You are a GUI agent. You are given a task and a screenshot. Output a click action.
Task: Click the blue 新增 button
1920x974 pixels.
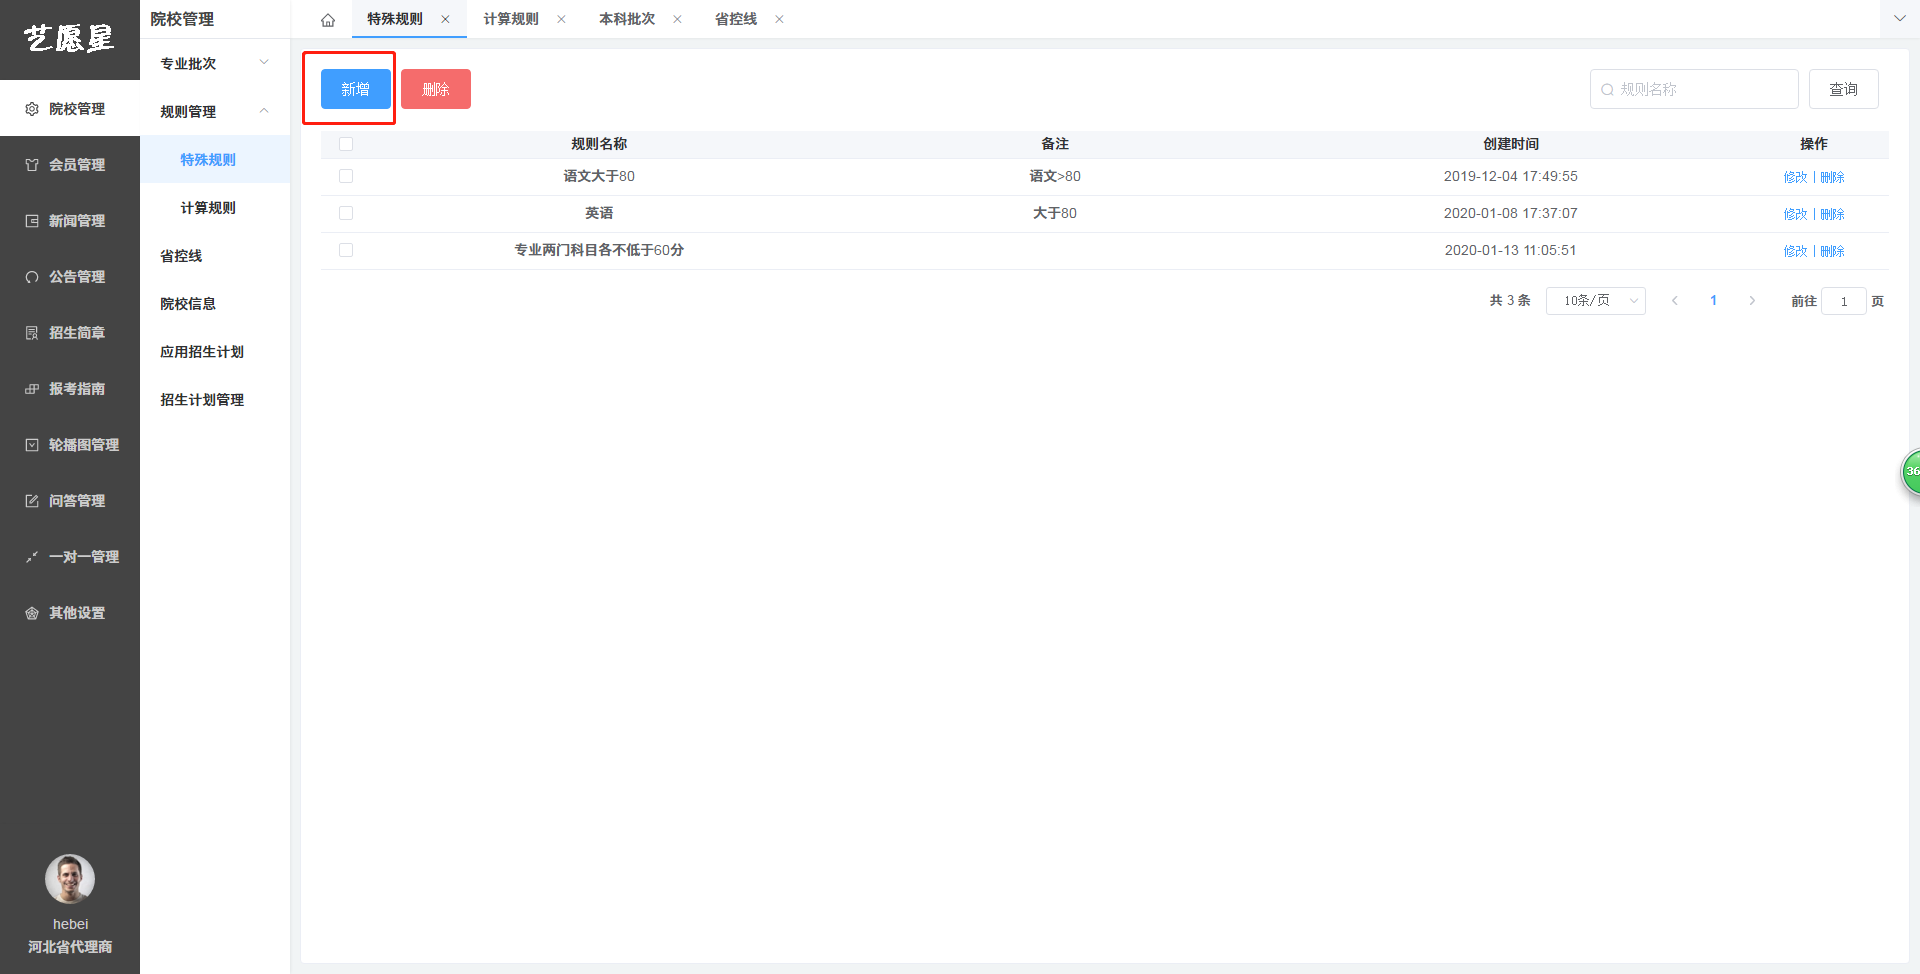point(355,89)
